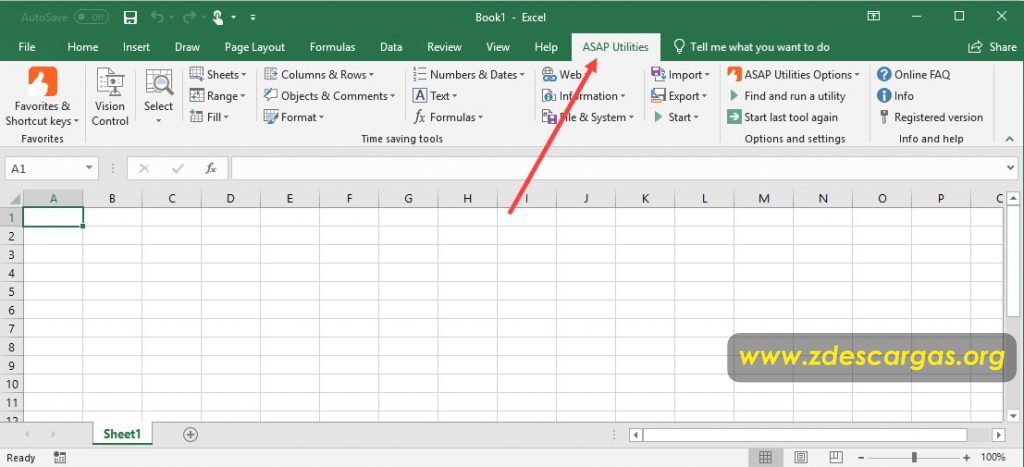Expand the formula bar
The image size is (1024, 467).
(x=1011, y=169)
